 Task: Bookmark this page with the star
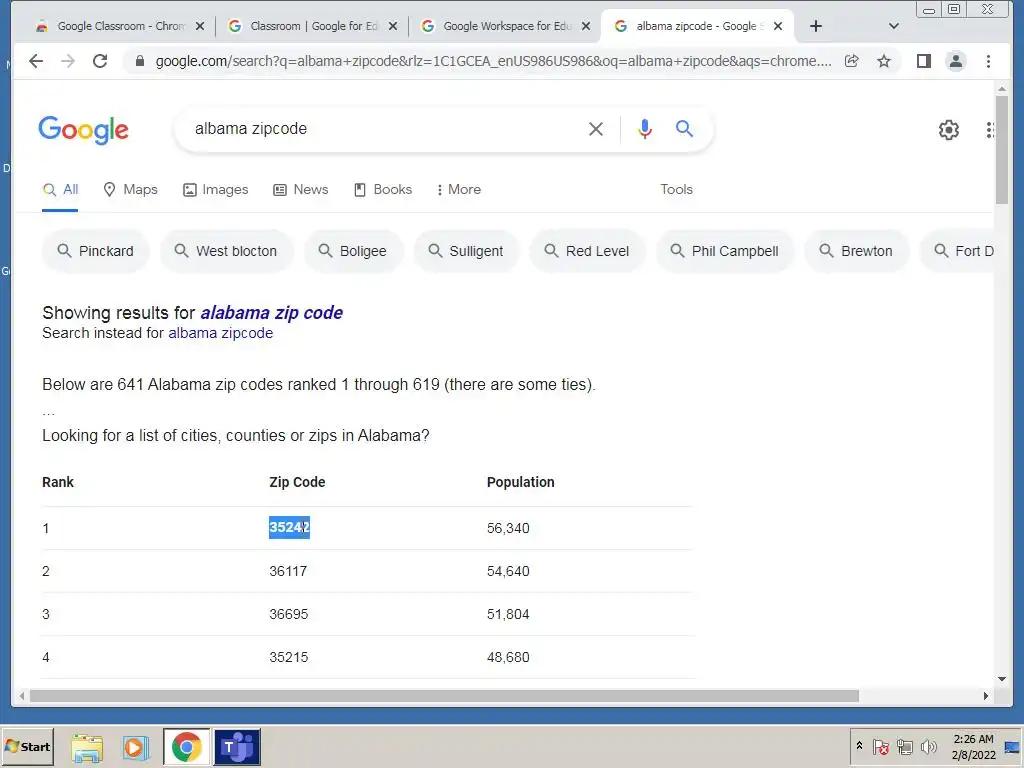pos(884,61)
